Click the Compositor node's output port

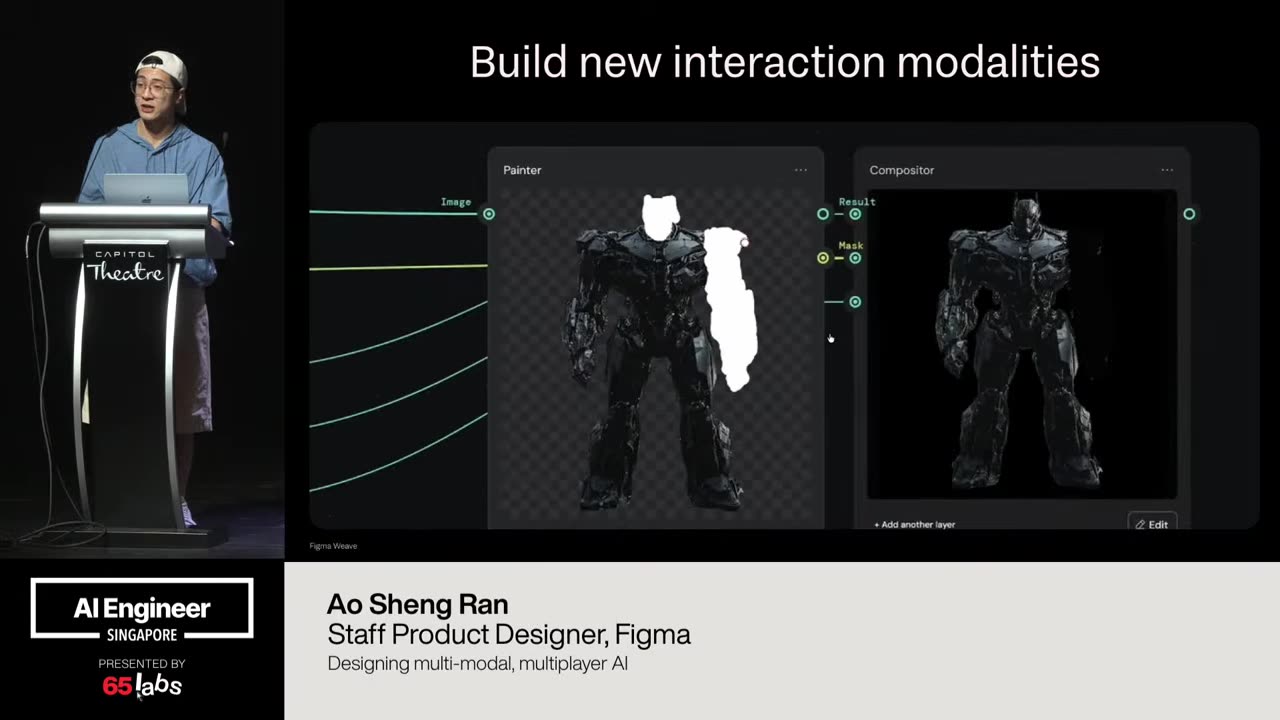pos(1189,214)
